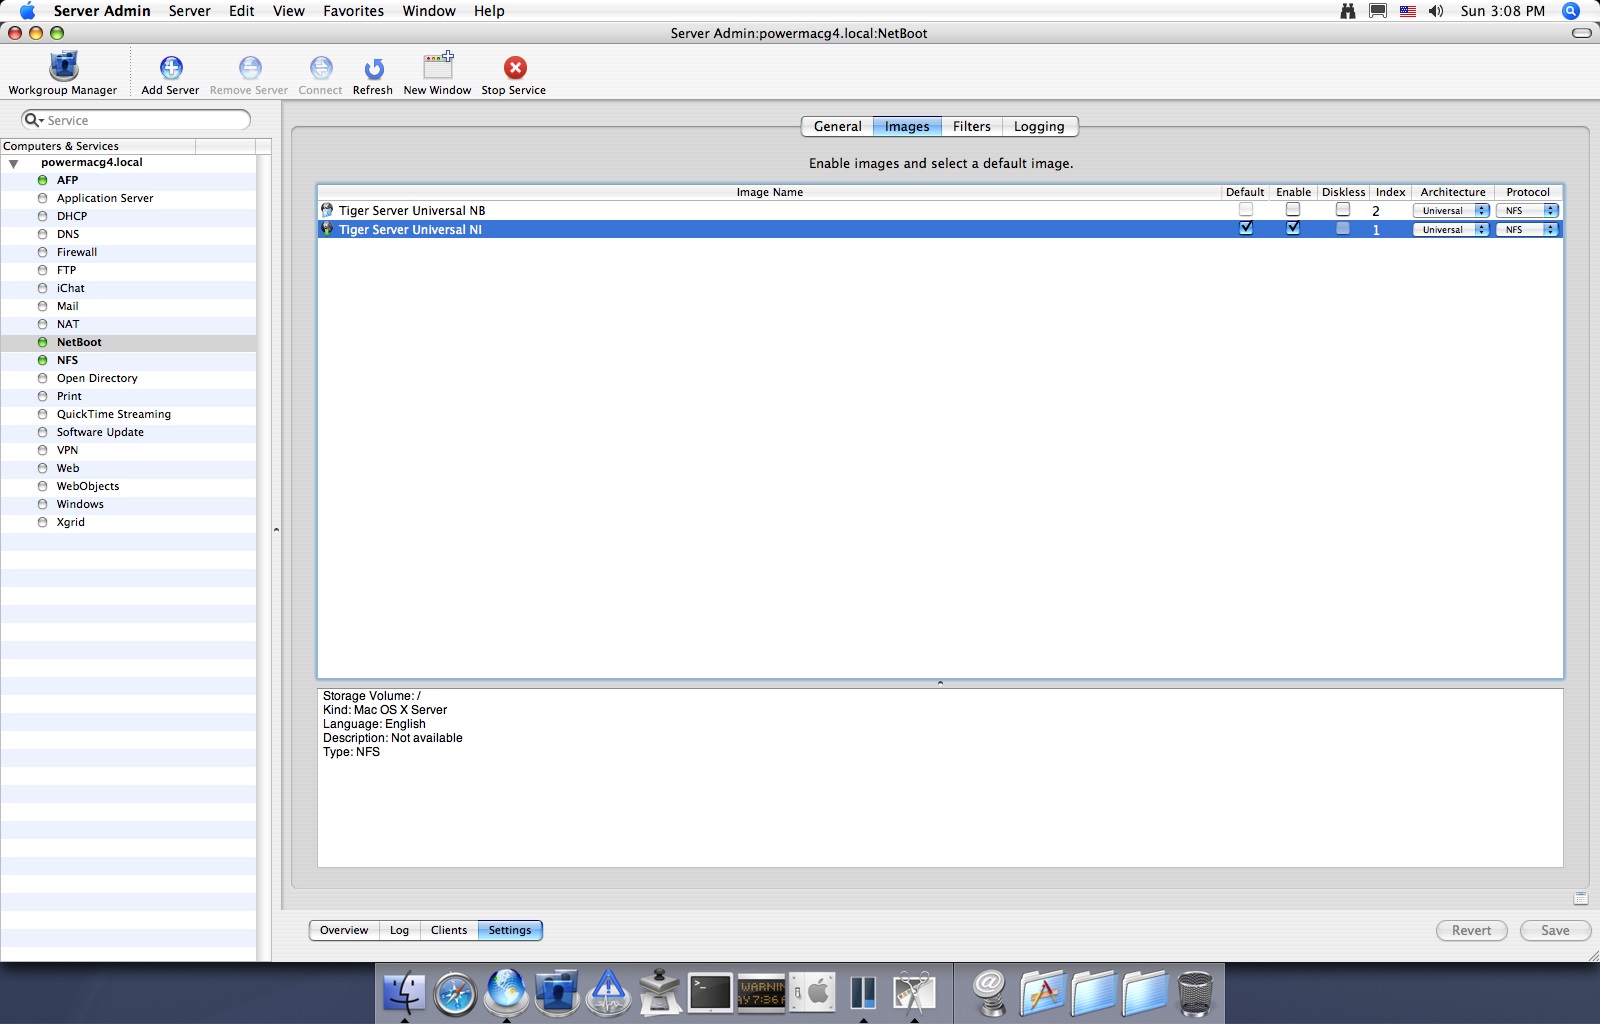Select the Xgrid service
The height and width of the screenshot is (1024, 1600).
click(x=128, y=522)
